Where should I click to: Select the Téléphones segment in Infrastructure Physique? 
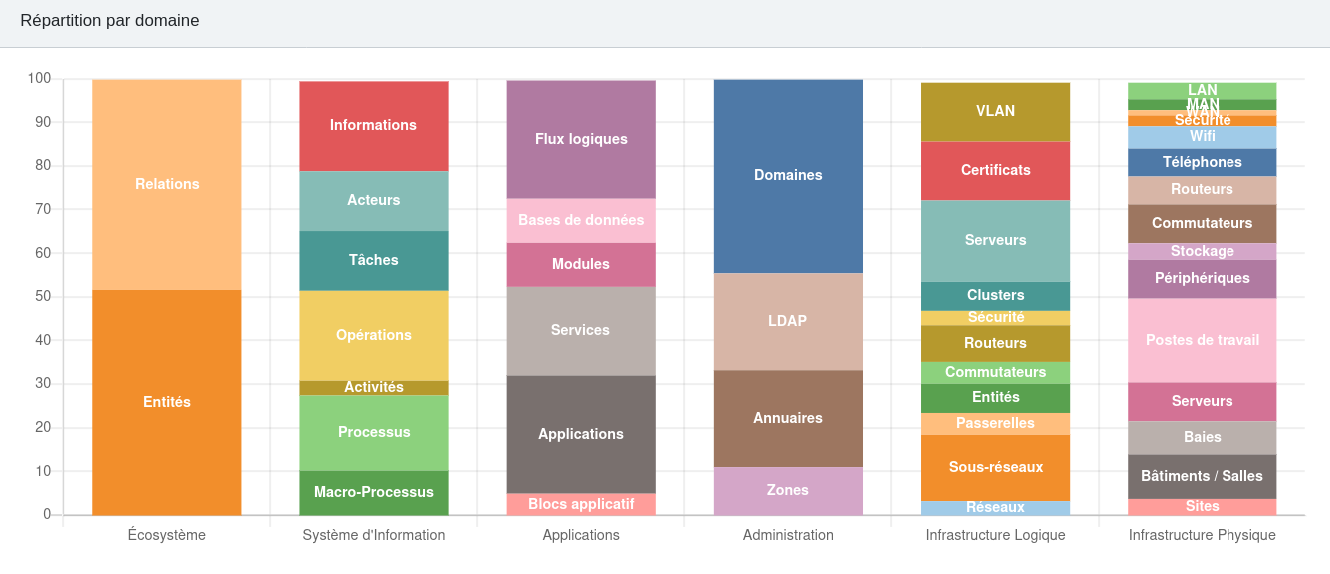point(1202,162)
